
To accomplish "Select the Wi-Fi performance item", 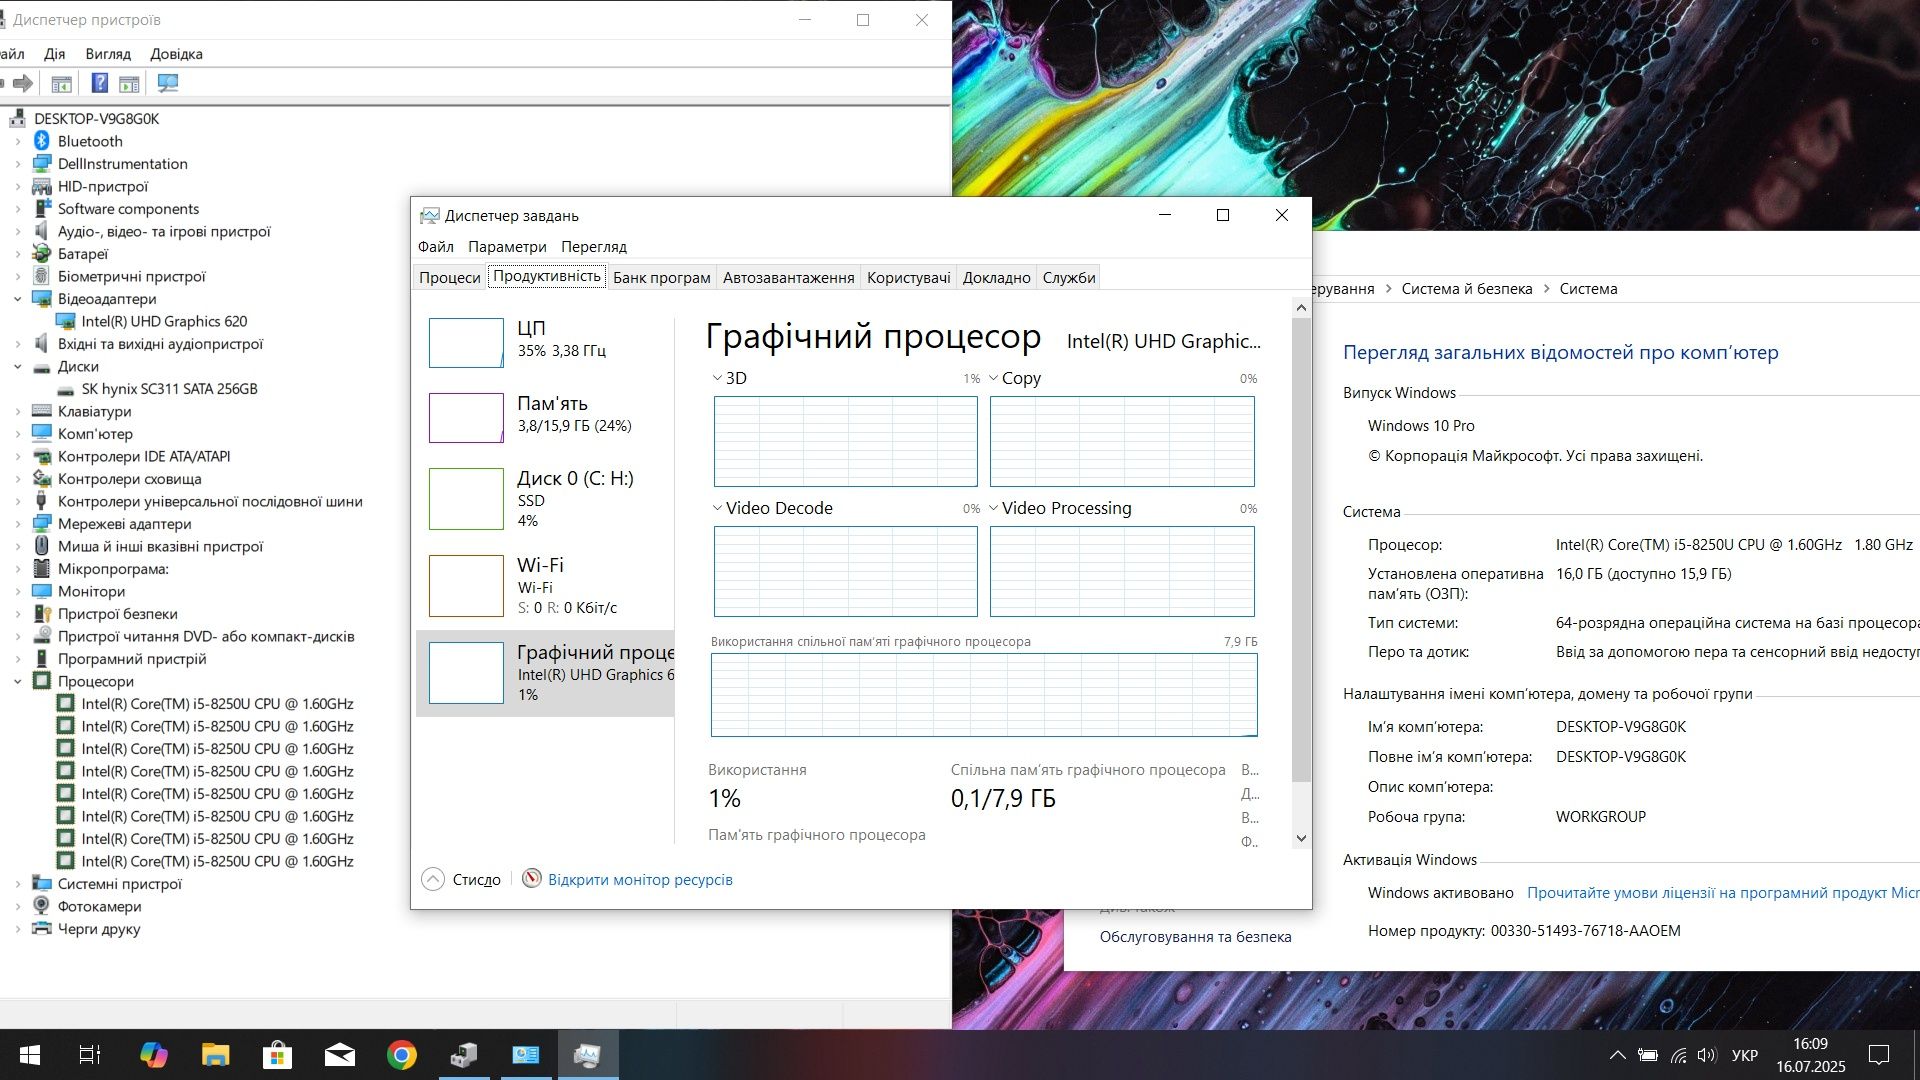I will point(545,585).
